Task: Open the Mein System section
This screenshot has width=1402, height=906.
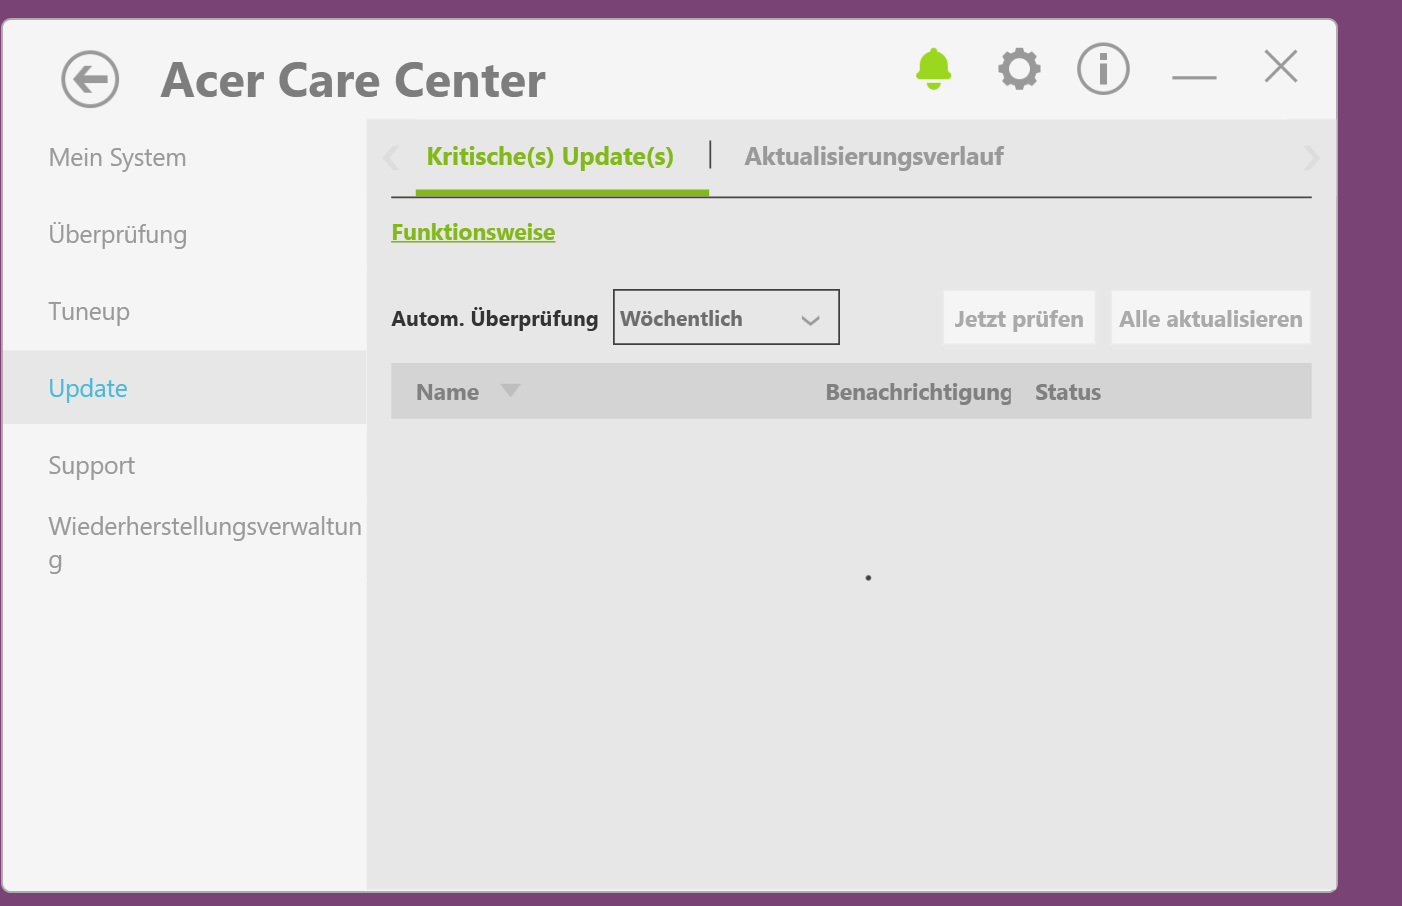Action: point(117,158)
